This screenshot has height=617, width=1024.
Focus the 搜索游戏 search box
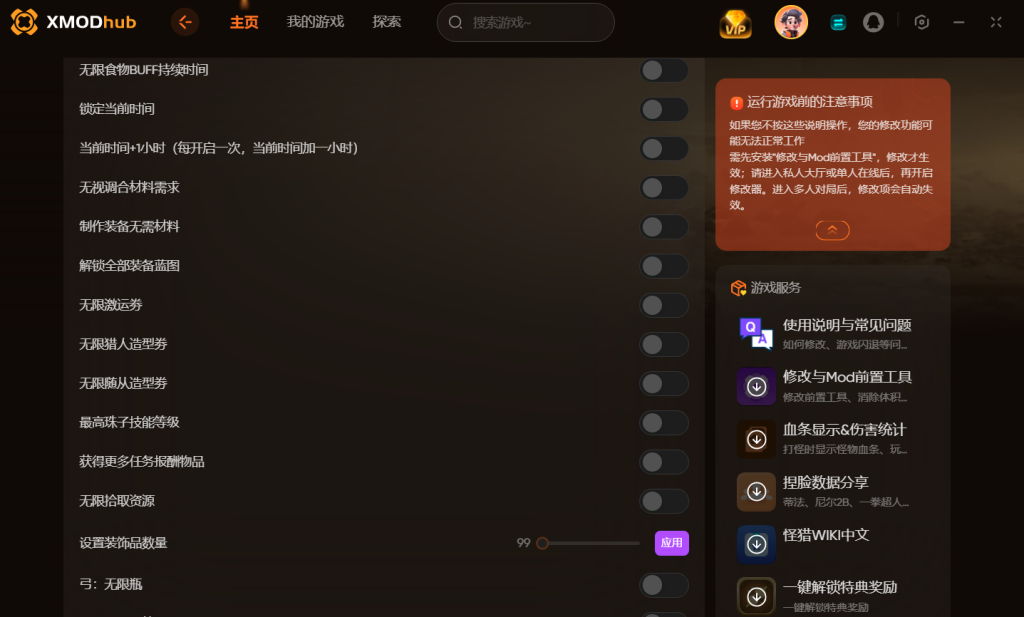point(526,23)
